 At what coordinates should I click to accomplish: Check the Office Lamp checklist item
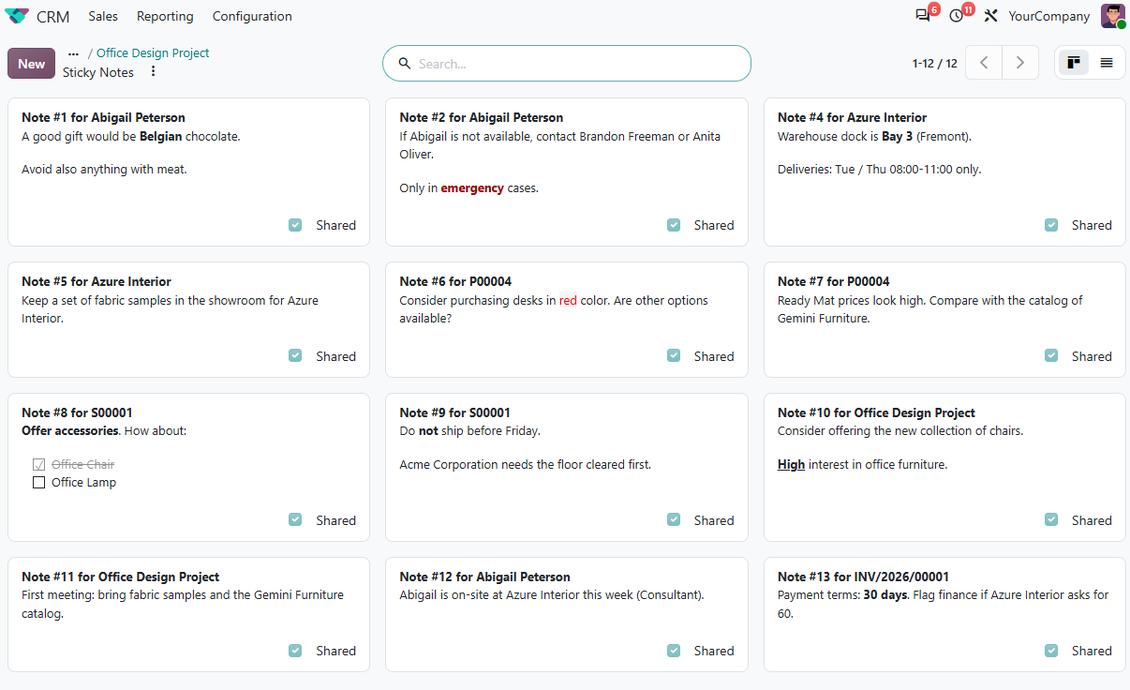39,482
